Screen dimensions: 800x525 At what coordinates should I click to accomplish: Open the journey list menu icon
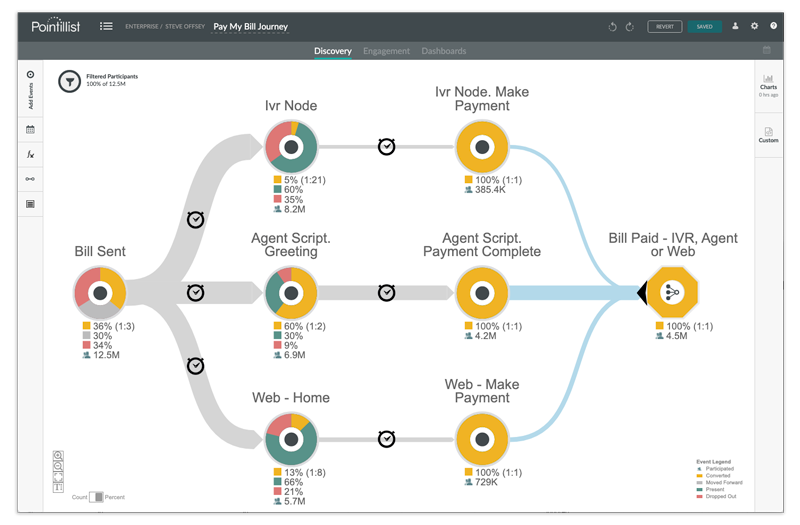click(106, 26)
